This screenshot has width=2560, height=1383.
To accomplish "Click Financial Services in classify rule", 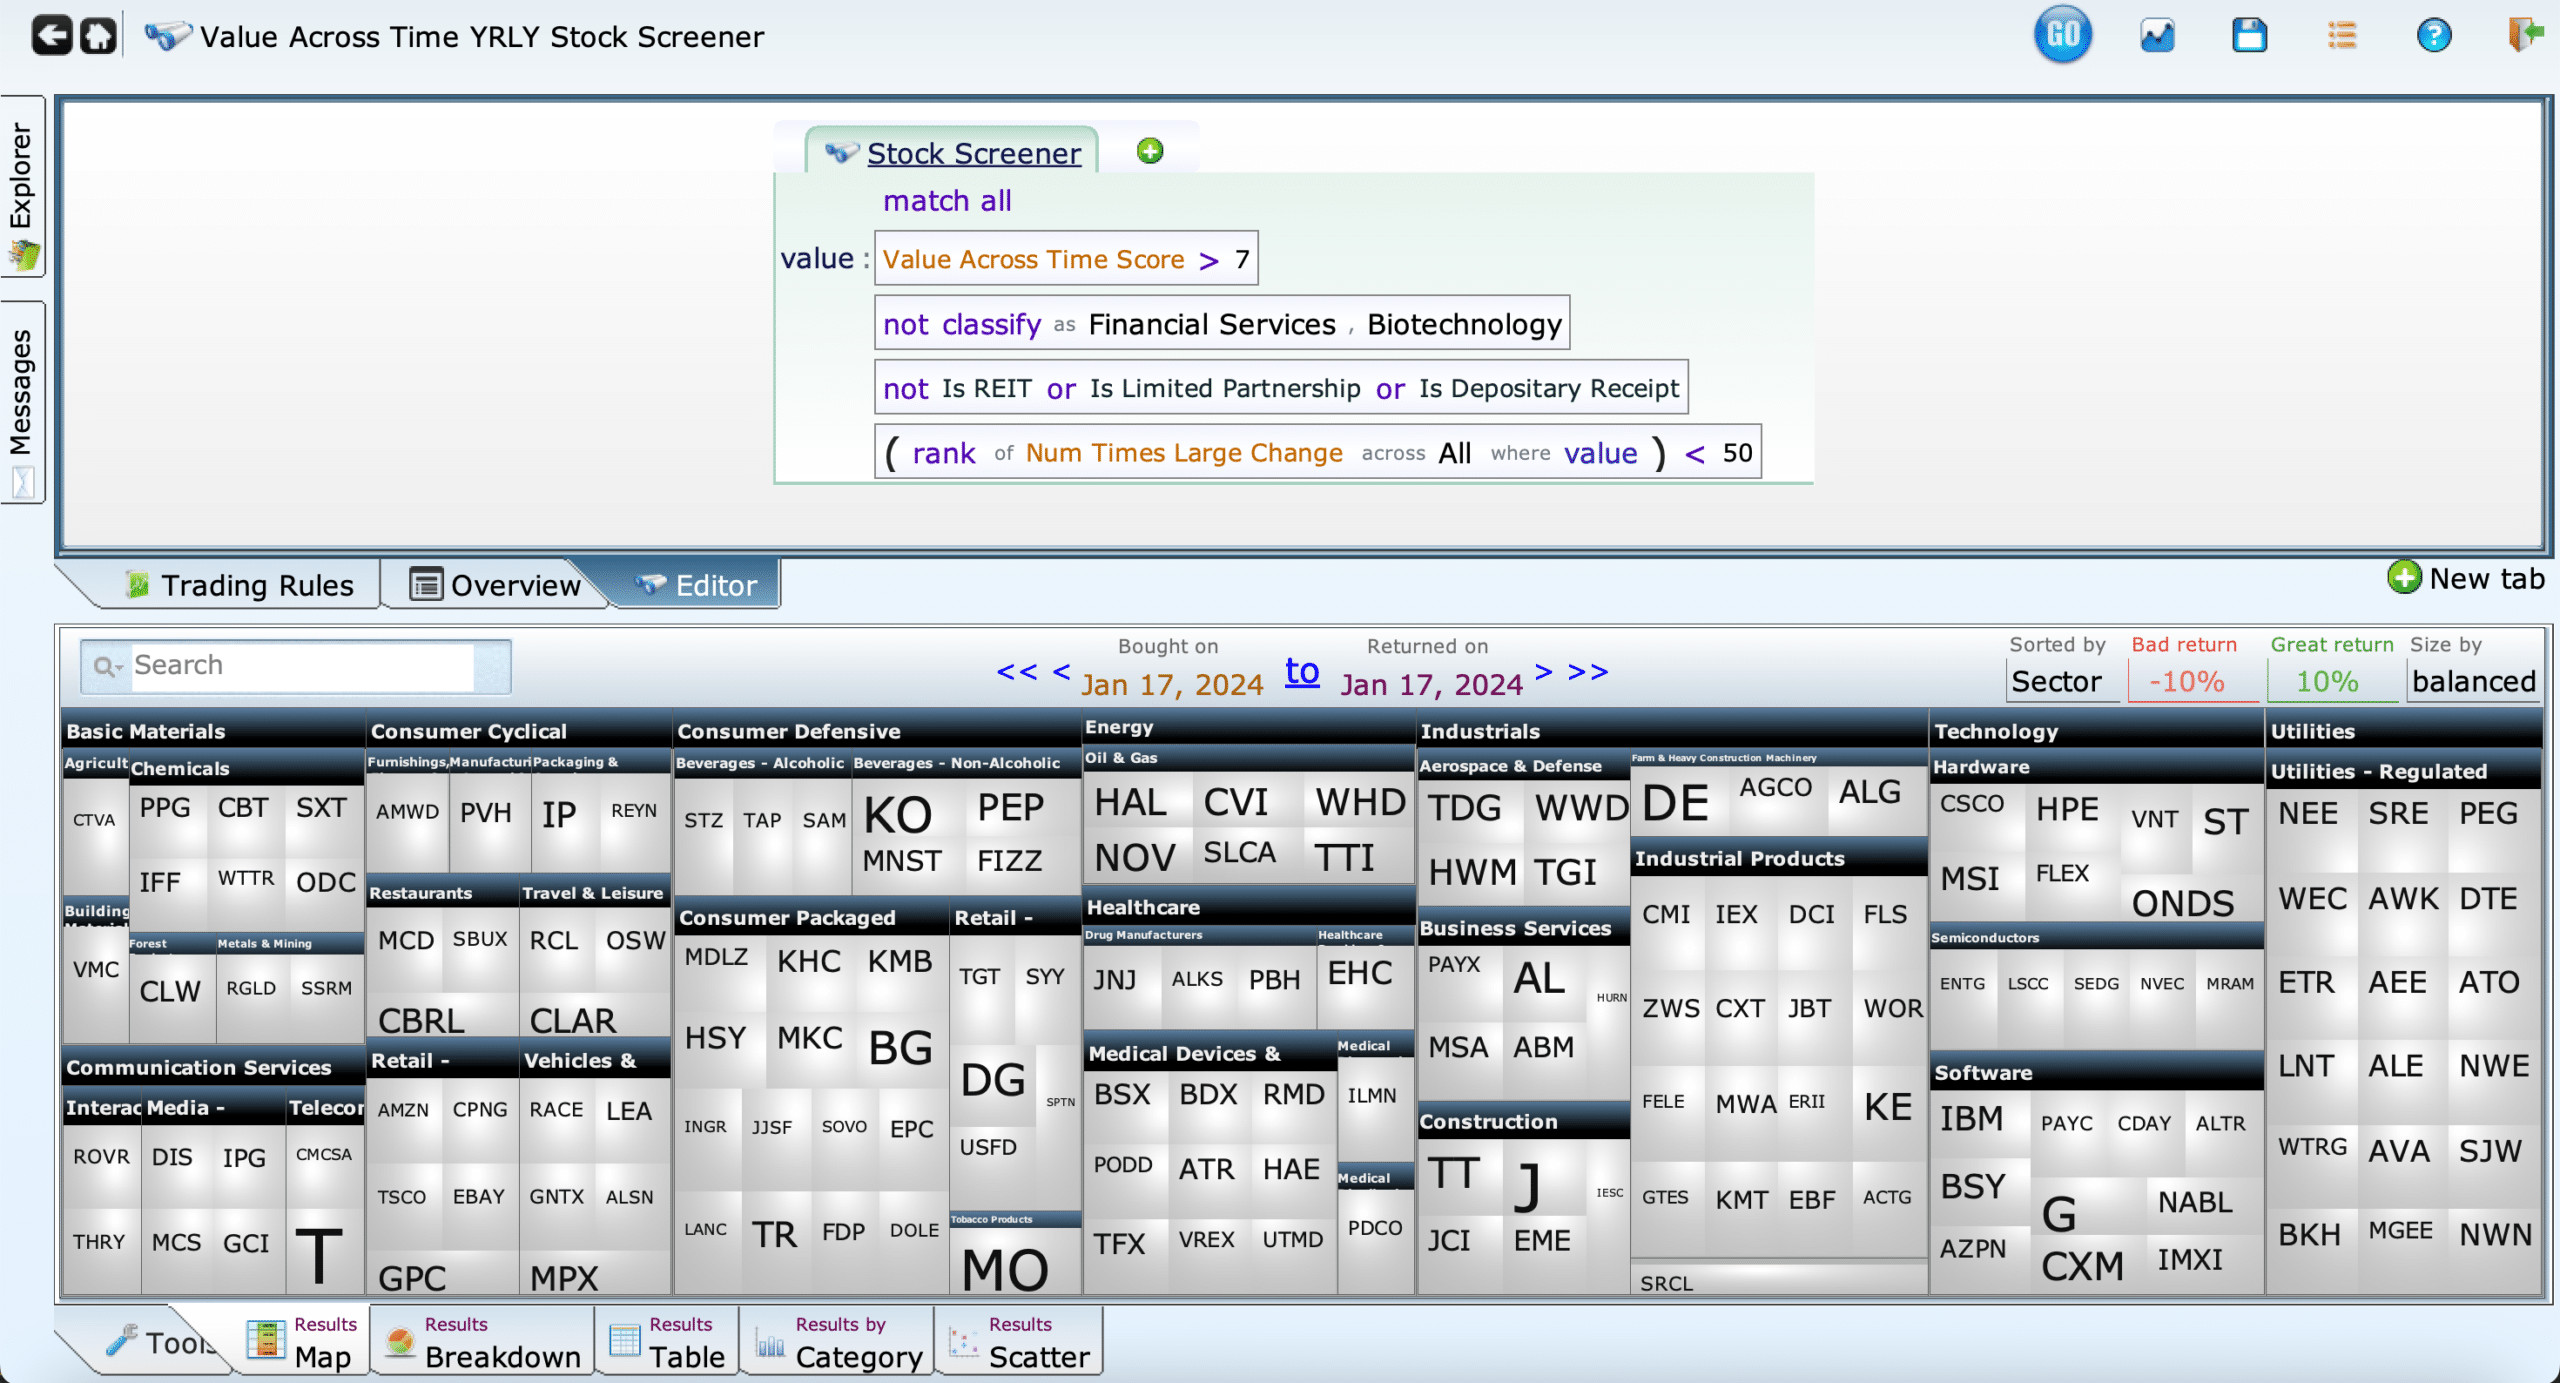I will (x=1212, y=324).
